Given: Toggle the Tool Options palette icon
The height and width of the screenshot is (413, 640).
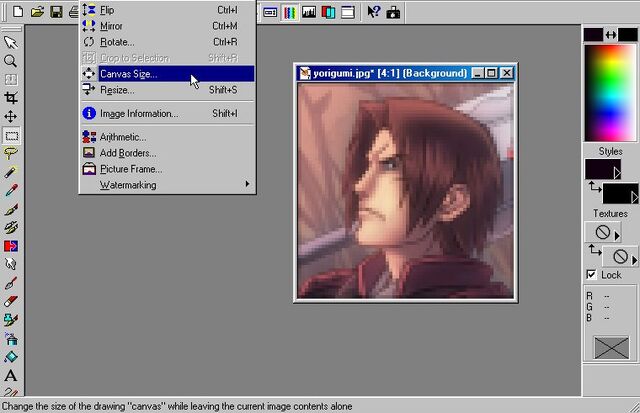Looking at the screenshot, I should coord(270,12).
